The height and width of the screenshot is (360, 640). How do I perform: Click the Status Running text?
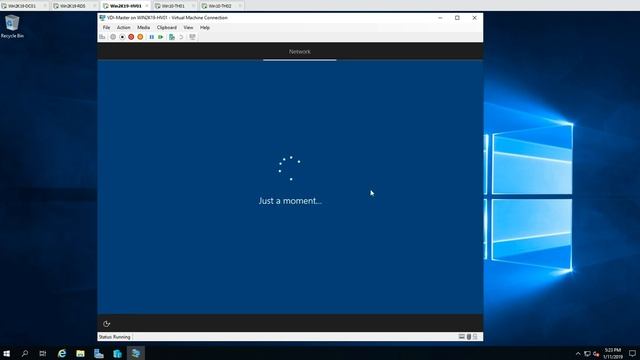pos(114,337)
